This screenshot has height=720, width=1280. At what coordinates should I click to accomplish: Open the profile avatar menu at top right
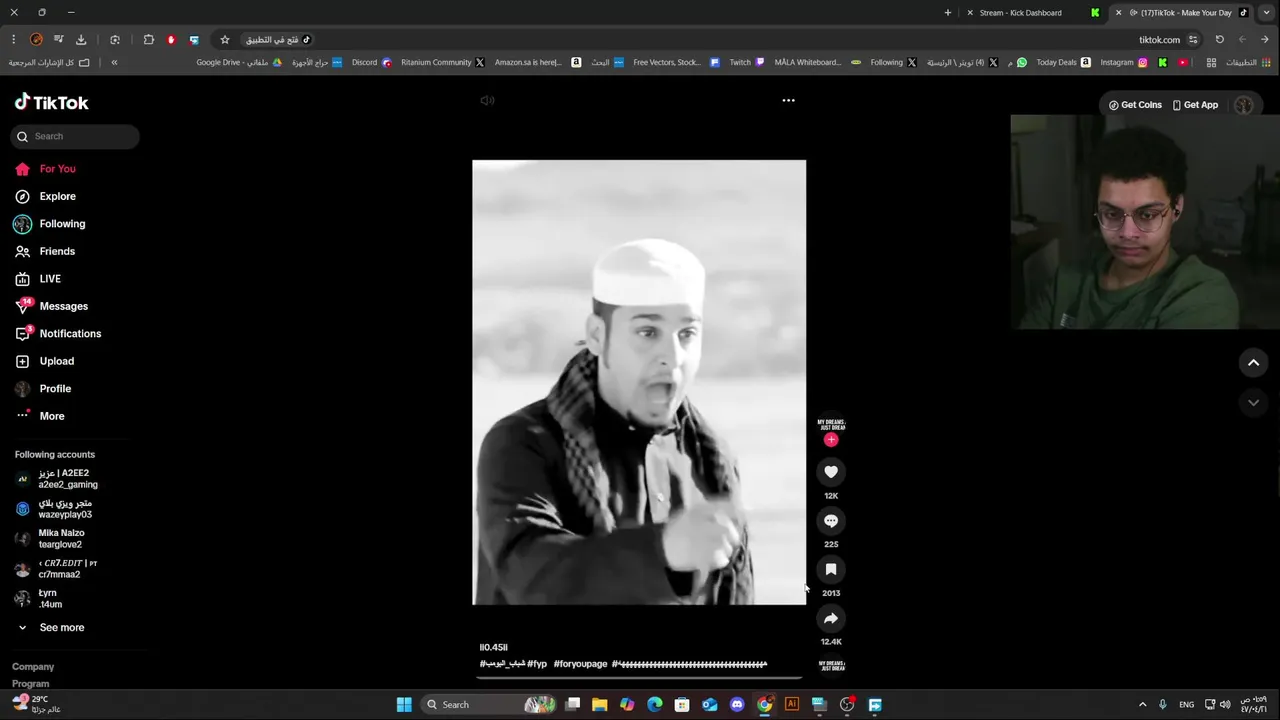pos(1244,105)
